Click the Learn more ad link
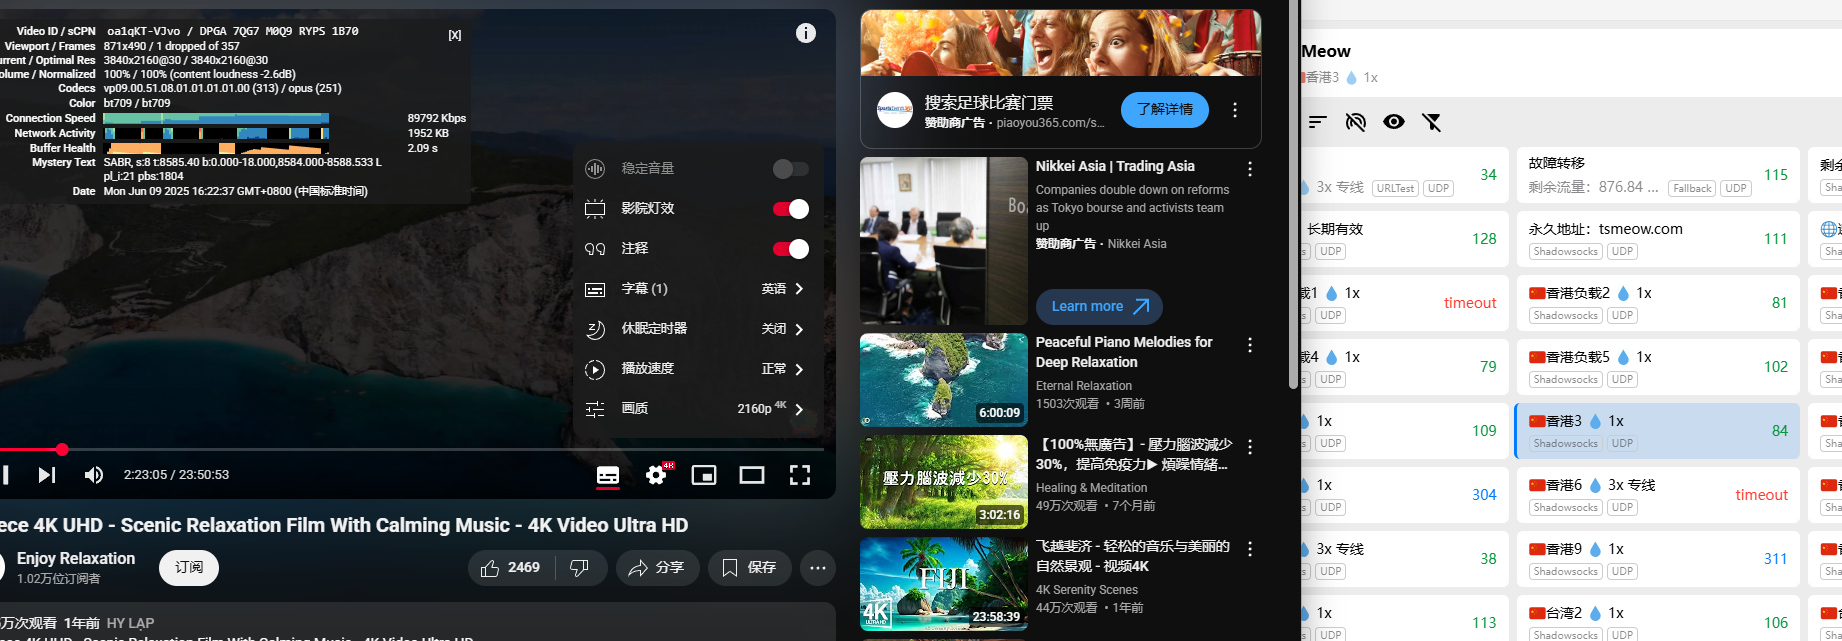This screenshot has height=641, width=1842. tap(1099, 307)
